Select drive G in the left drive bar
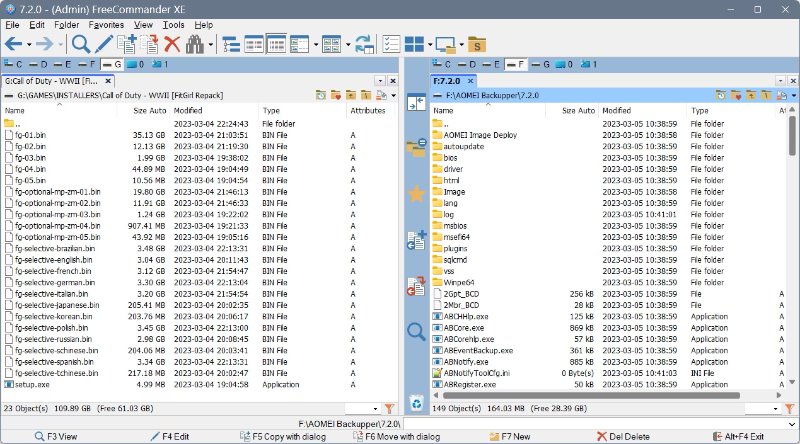Screen dimensions: 800x444 [x=112, y=64]
